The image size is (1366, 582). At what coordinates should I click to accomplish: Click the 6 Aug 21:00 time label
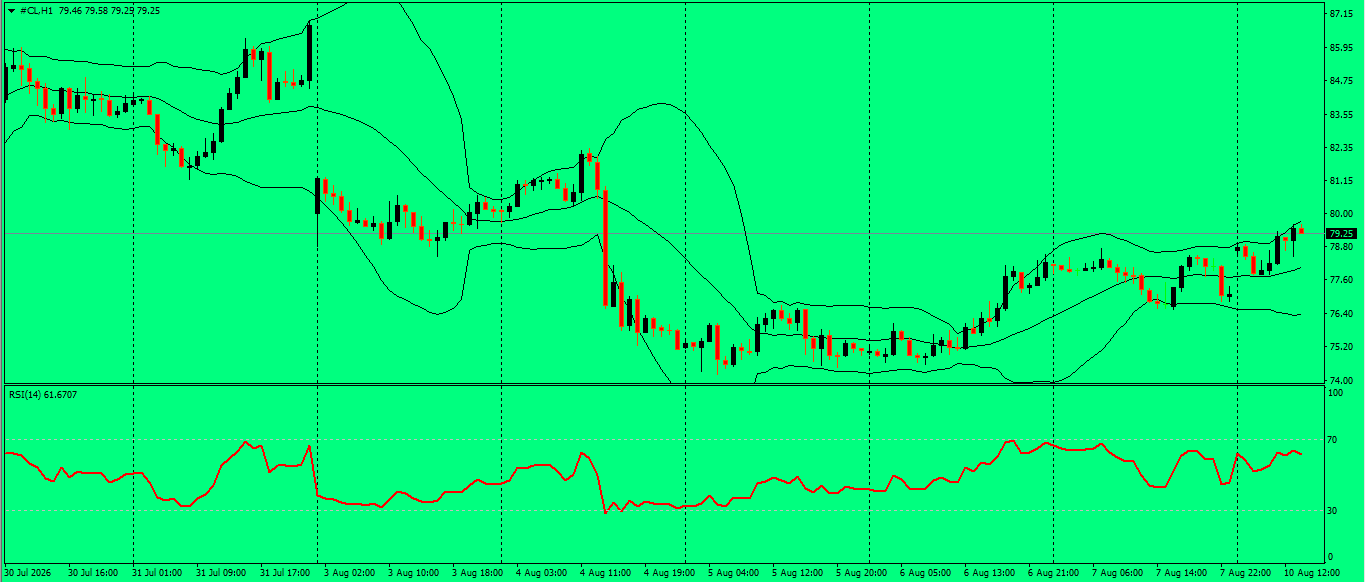tap(1055, 573)
